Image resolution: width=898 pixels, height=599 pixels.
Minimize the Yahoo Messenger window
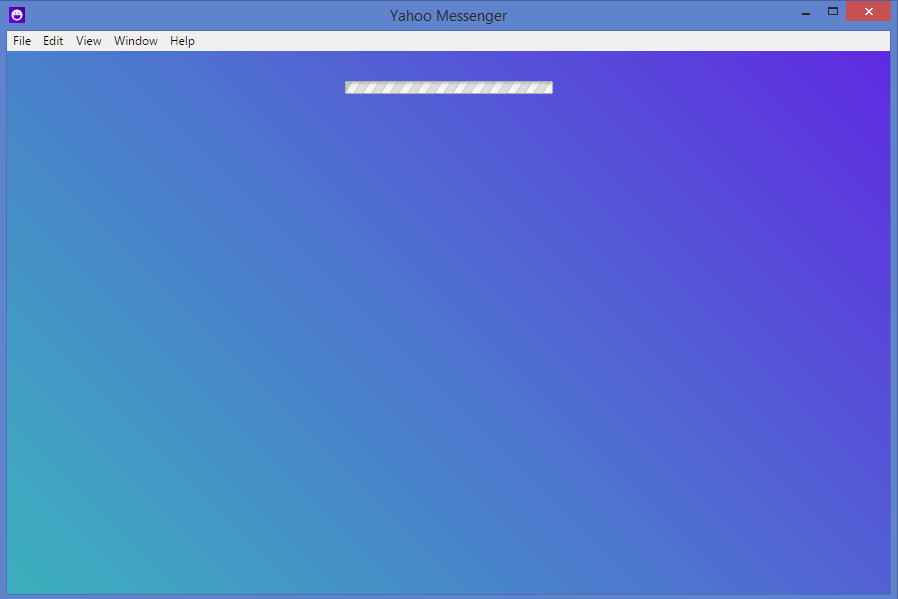coord(806,12)
